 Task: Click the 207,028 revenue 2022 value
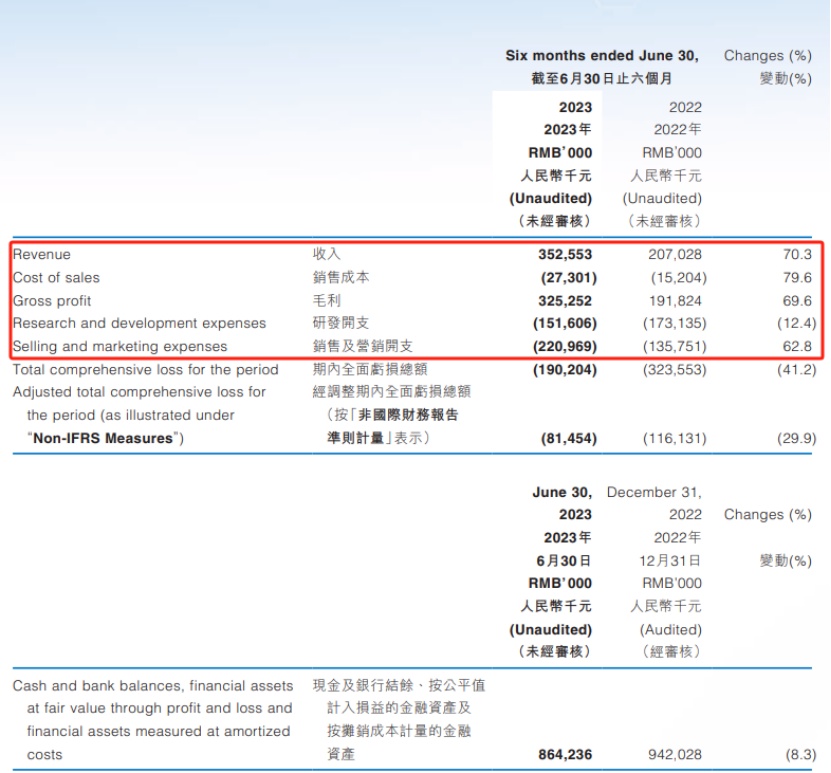(x=675, y=254)
